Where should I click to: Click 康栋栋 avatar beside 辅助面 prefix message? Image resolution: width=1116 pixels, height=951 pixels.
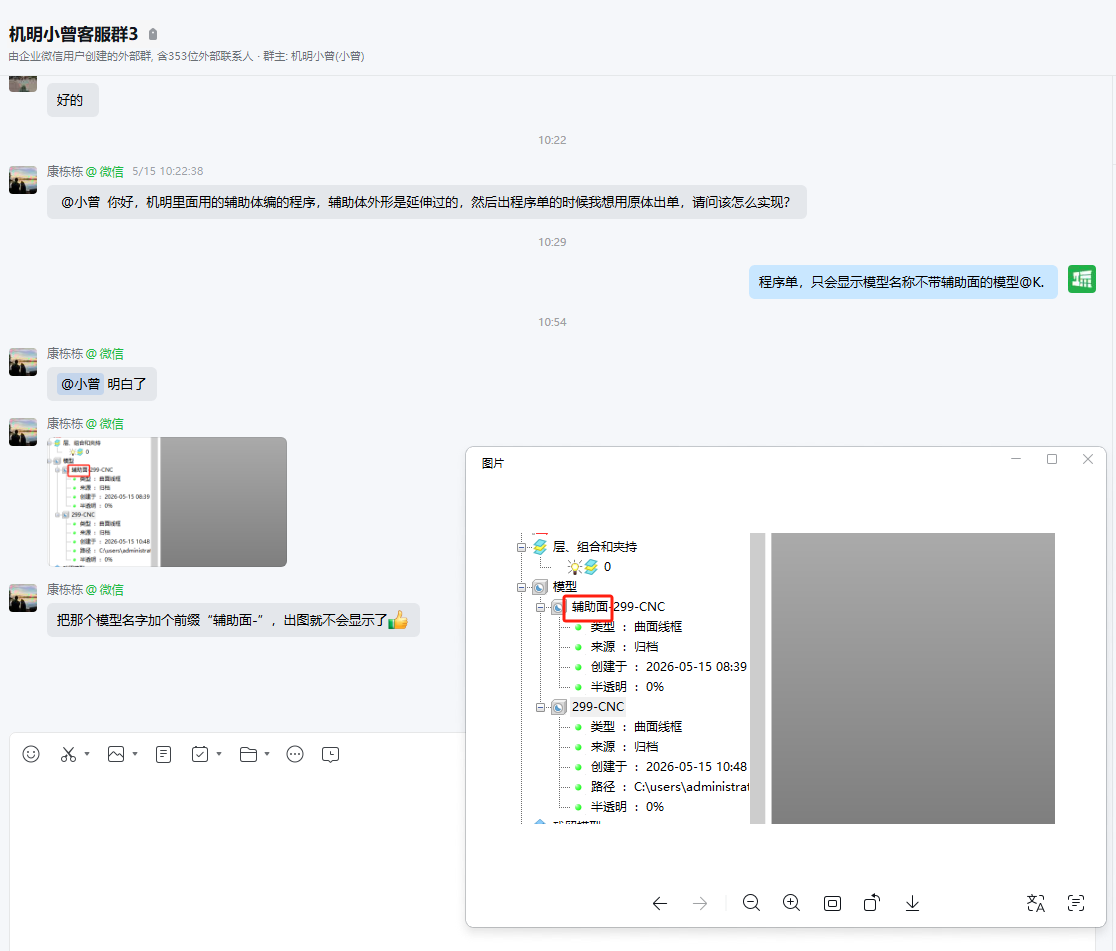23,597
